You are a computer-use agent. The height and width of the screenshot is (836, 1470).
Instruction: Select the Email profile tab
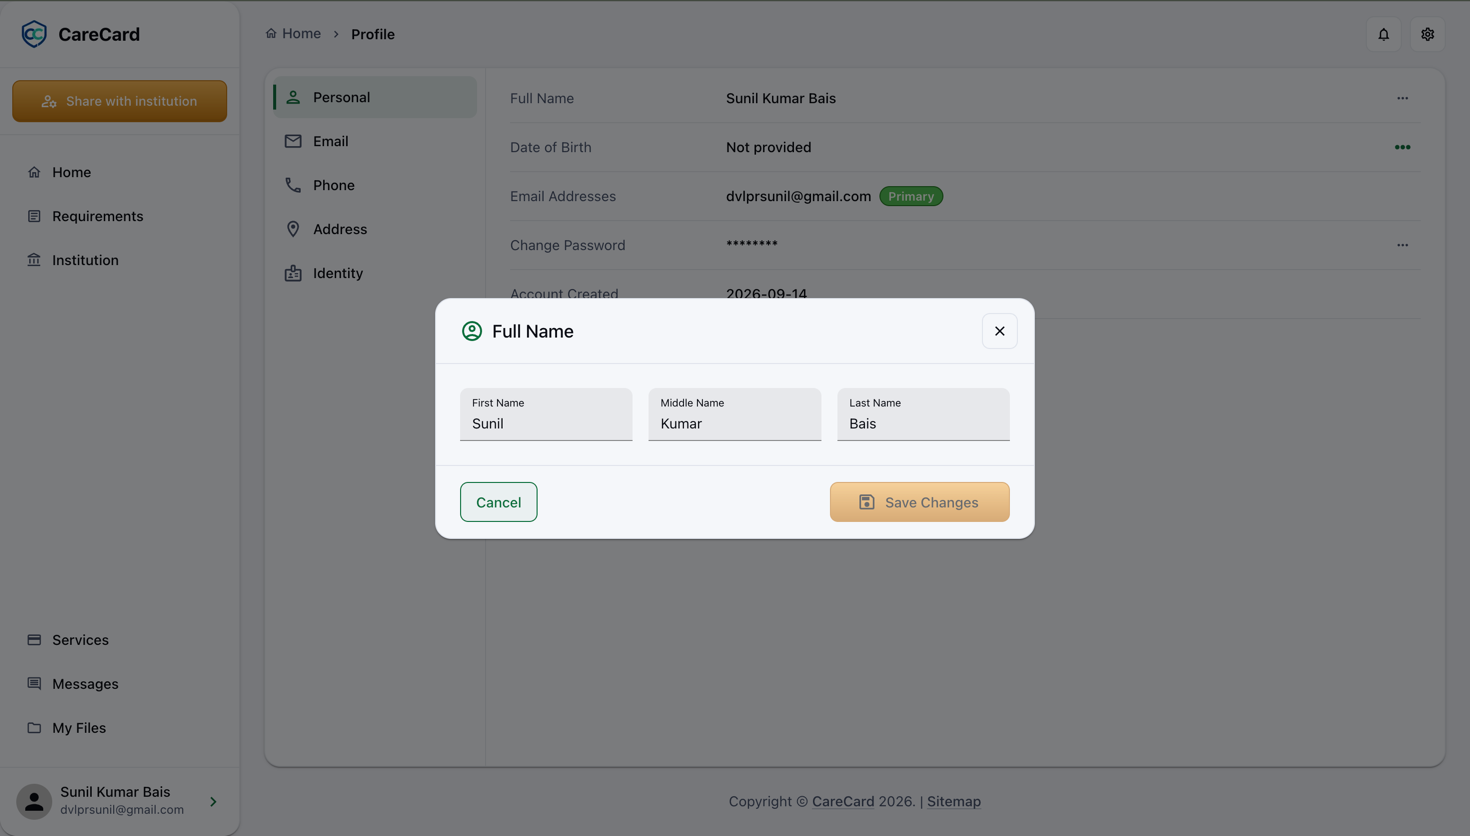[375, 141]
